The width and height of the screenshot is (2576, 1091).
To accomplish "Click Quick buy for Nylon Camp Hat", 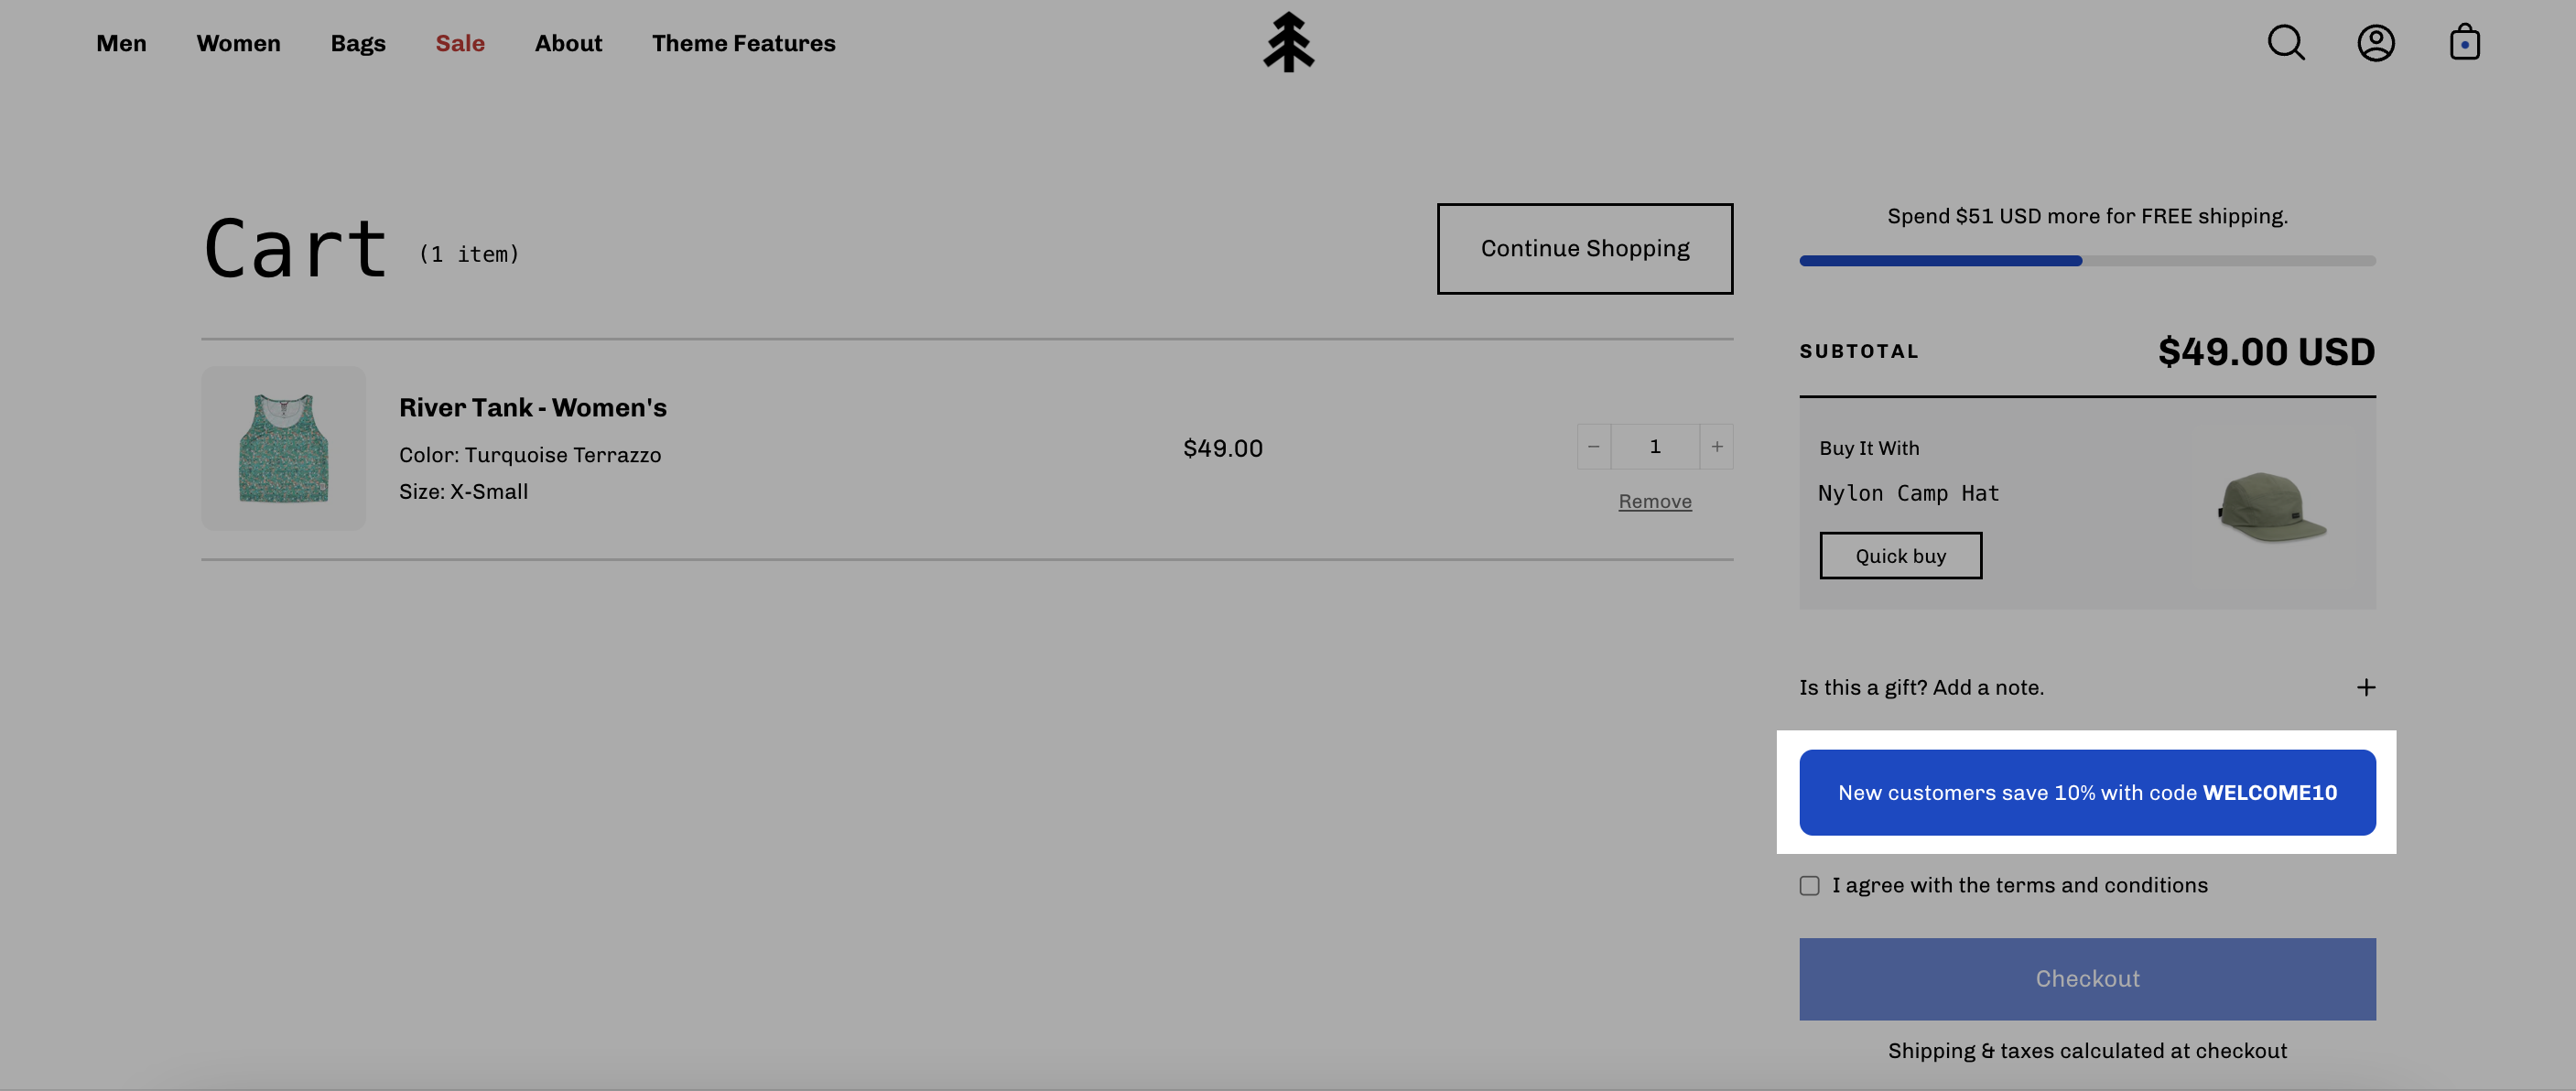I will pyautogui.click(x=1900, y=555).
